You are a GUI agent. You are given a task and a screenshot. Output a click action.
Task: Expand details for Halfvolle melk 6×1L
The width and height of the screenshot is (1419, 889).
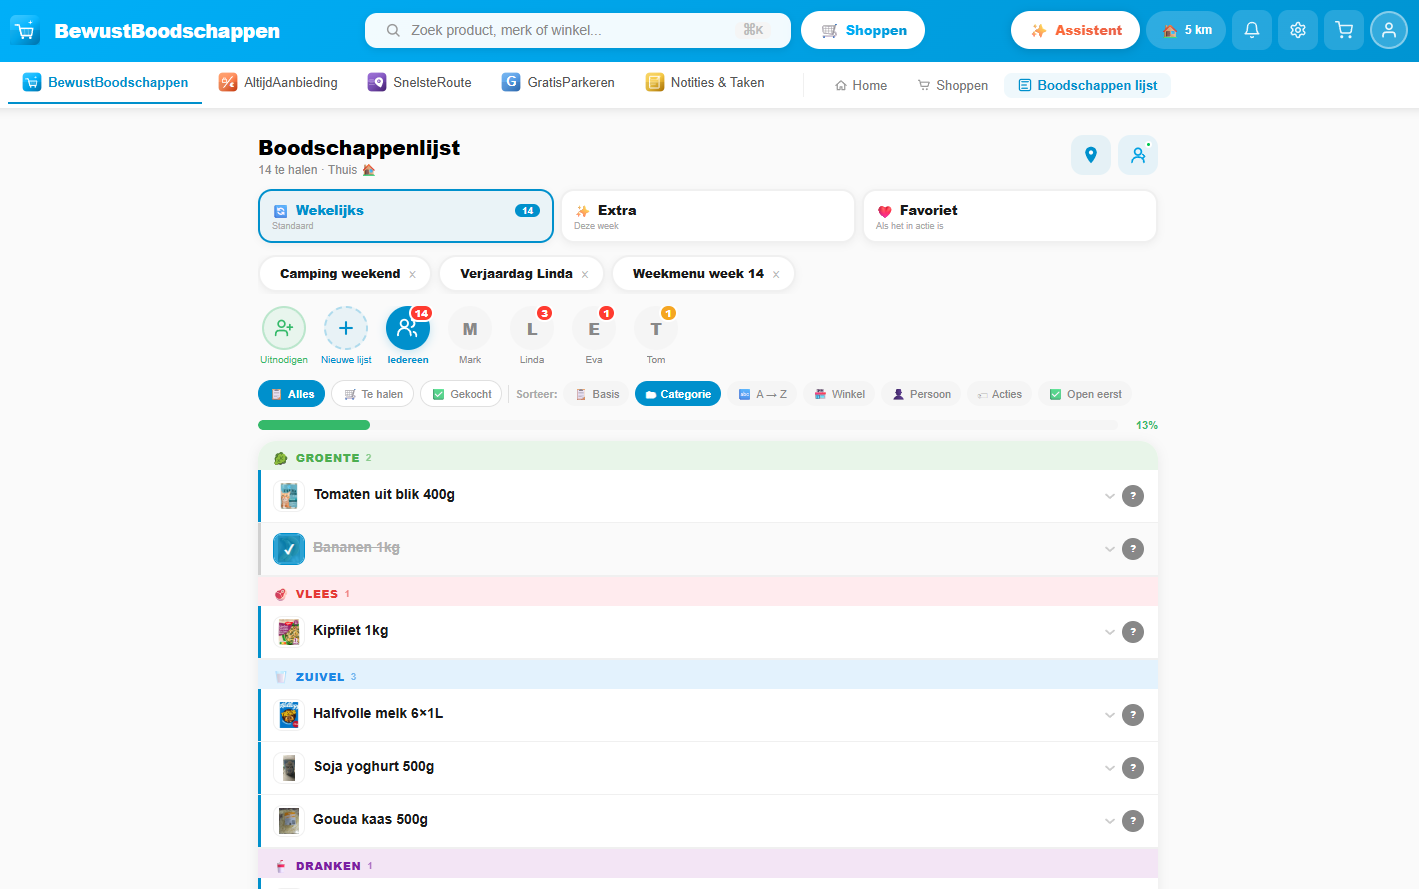click(1109, 715)
